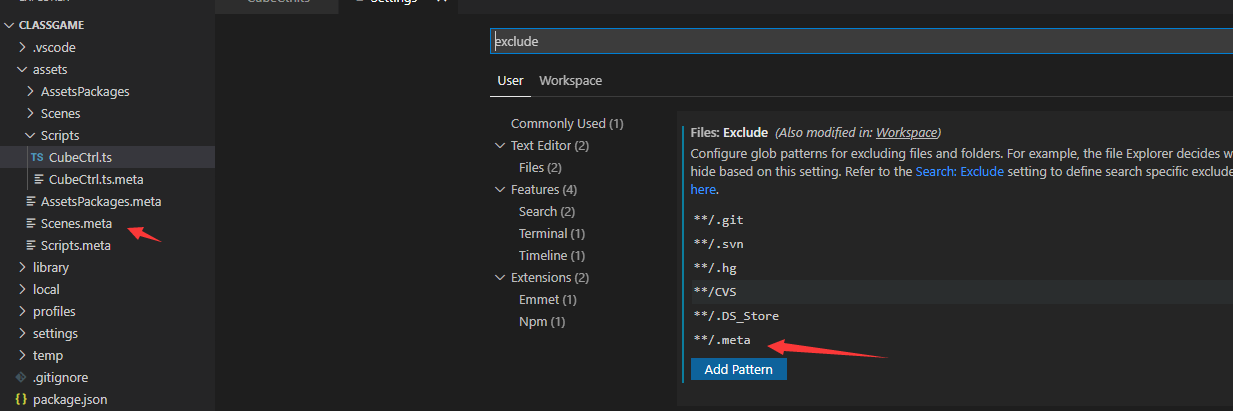Collapse the assets folder chevron
Screen dimensions: 1233x411
22,69
